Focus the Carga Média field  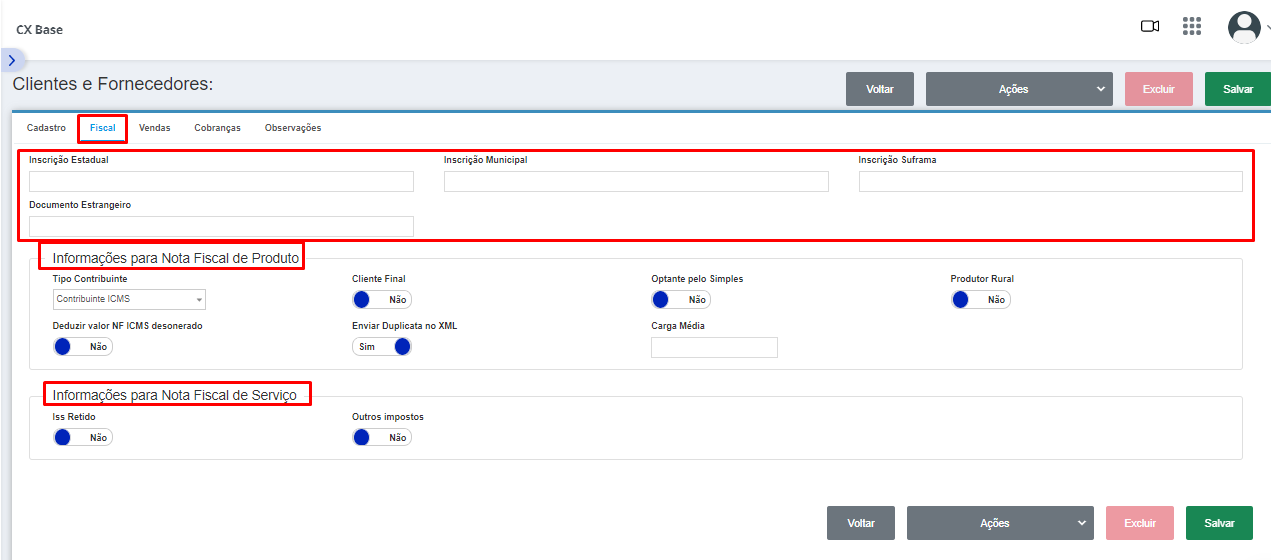(x=714, y=347)
